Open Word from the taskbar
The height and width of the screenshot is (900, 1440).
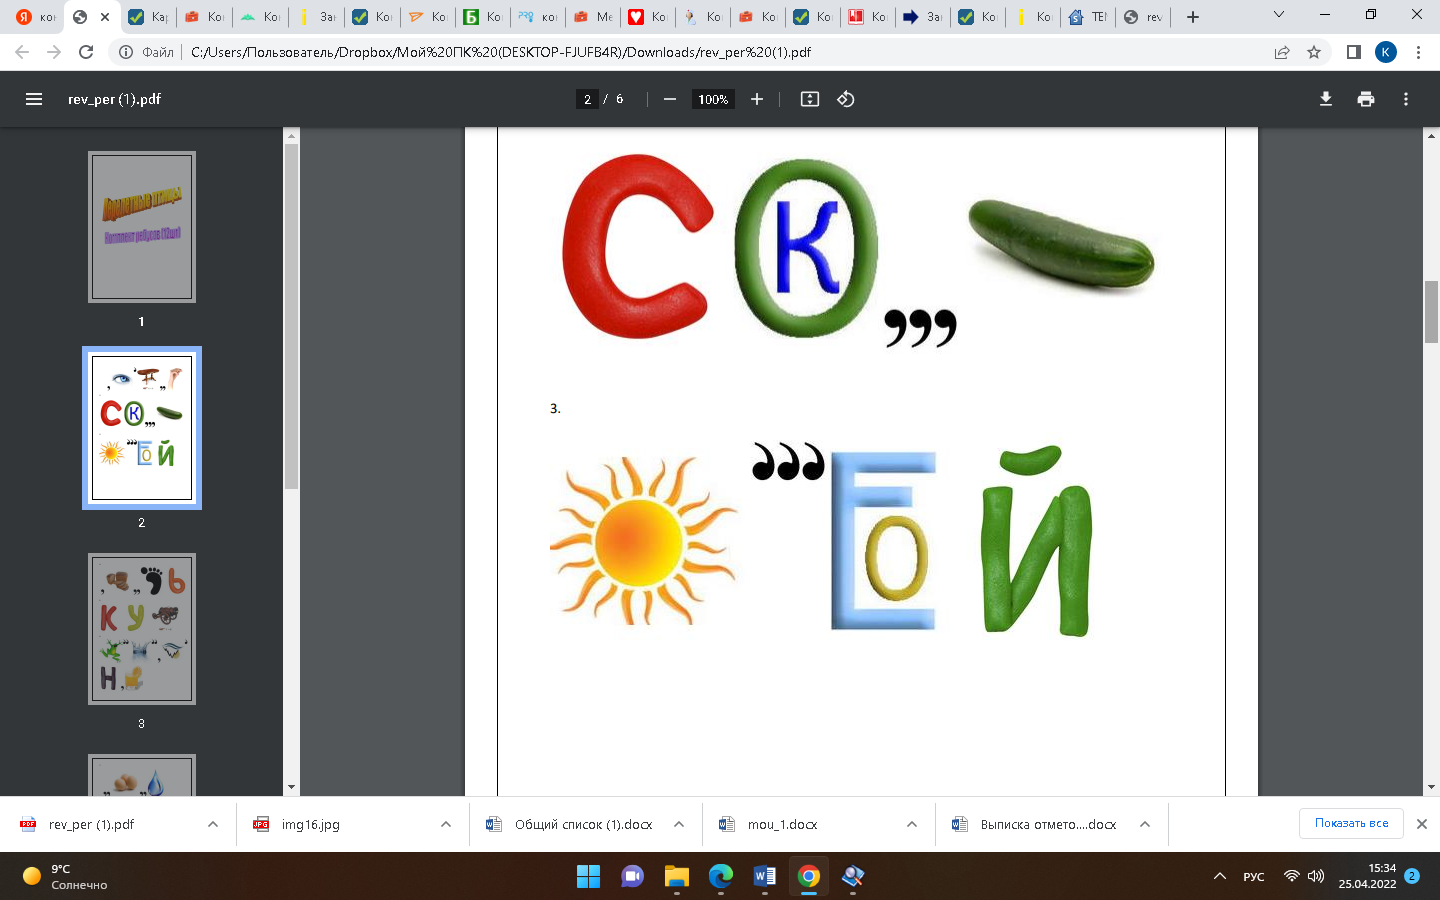(x=764, y=877)
